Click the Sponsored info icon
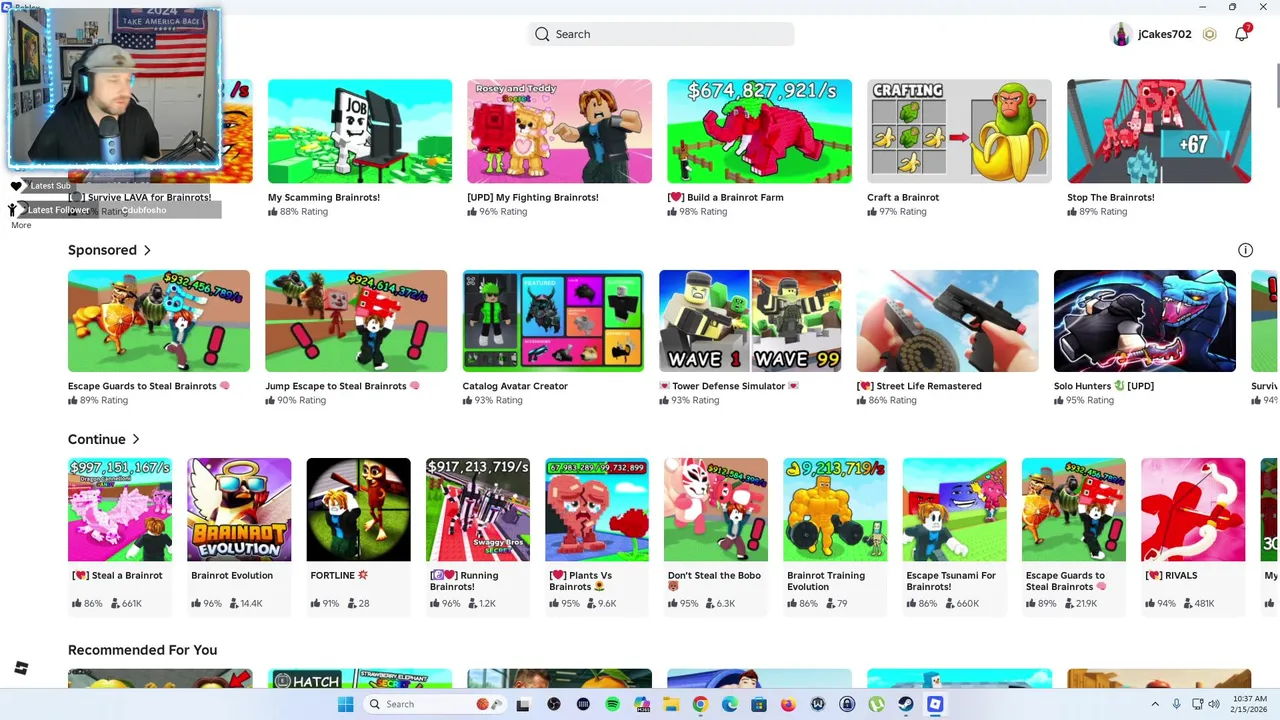Image resolution: width=1280 pixels, height=720 pixels. click(x=1245, y=250)
